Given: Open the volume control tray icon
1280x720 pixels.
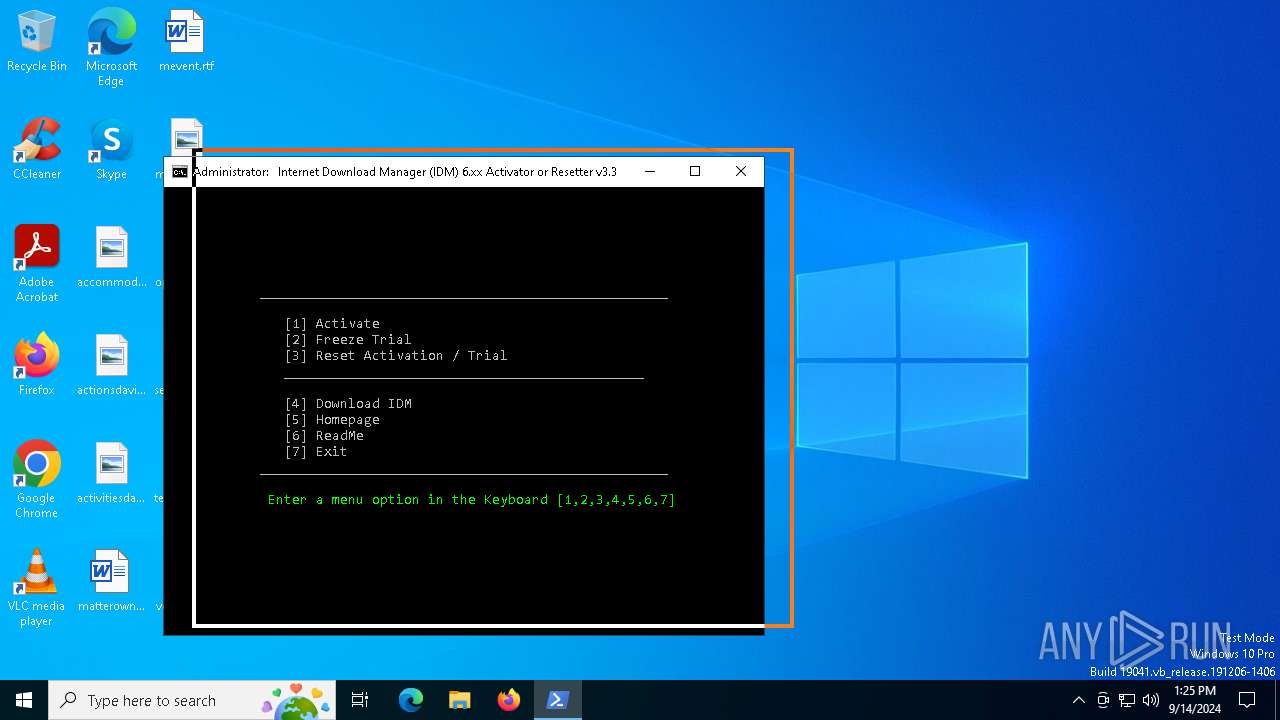Looking at the screenshot, I should [x=1151, y=700].
